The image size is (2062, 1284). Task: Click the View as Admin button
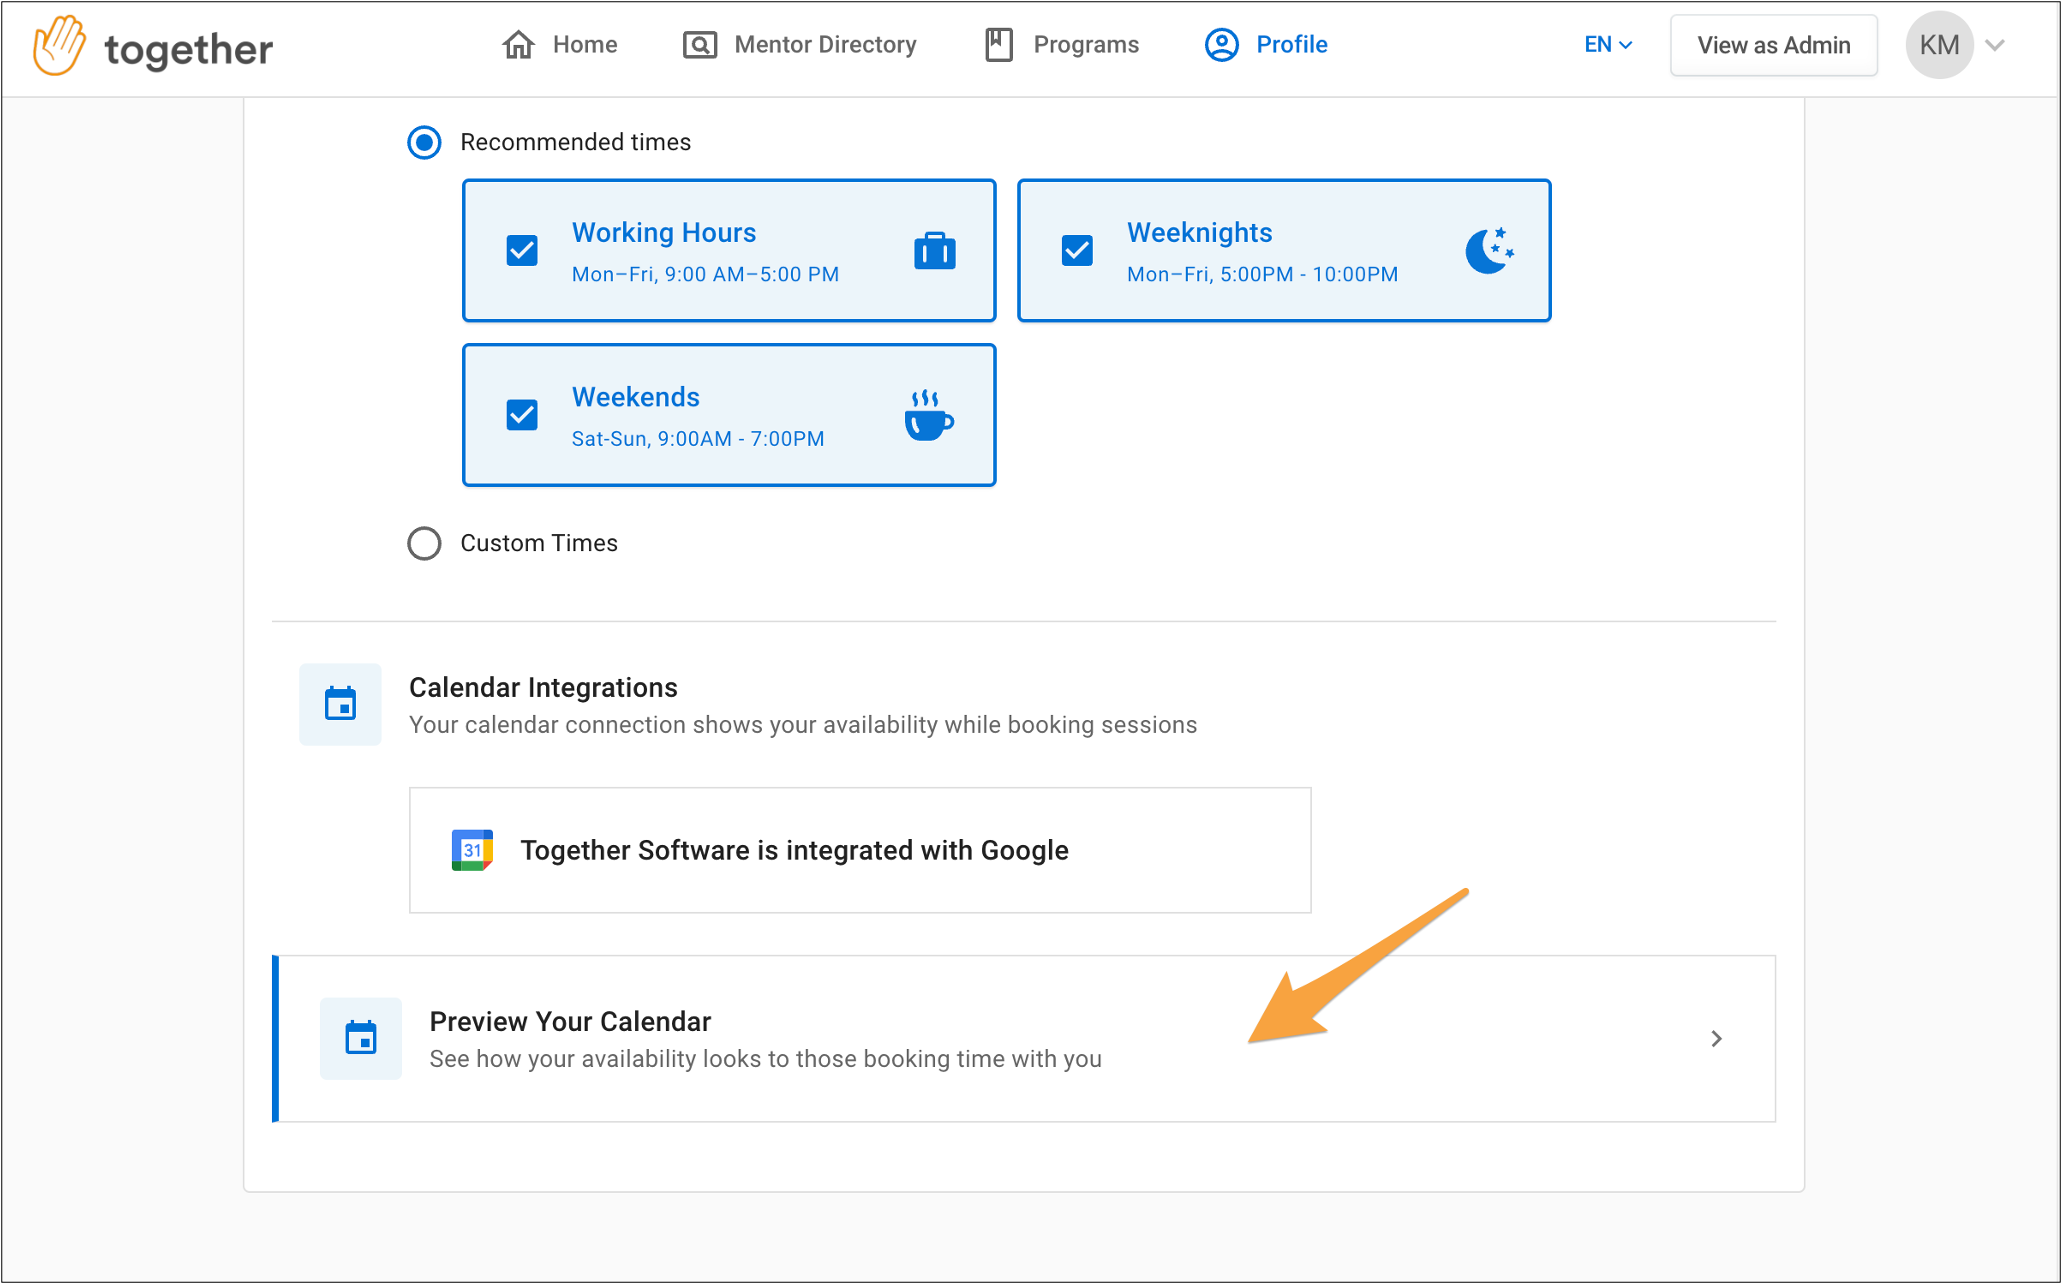tap(1773, 45)
